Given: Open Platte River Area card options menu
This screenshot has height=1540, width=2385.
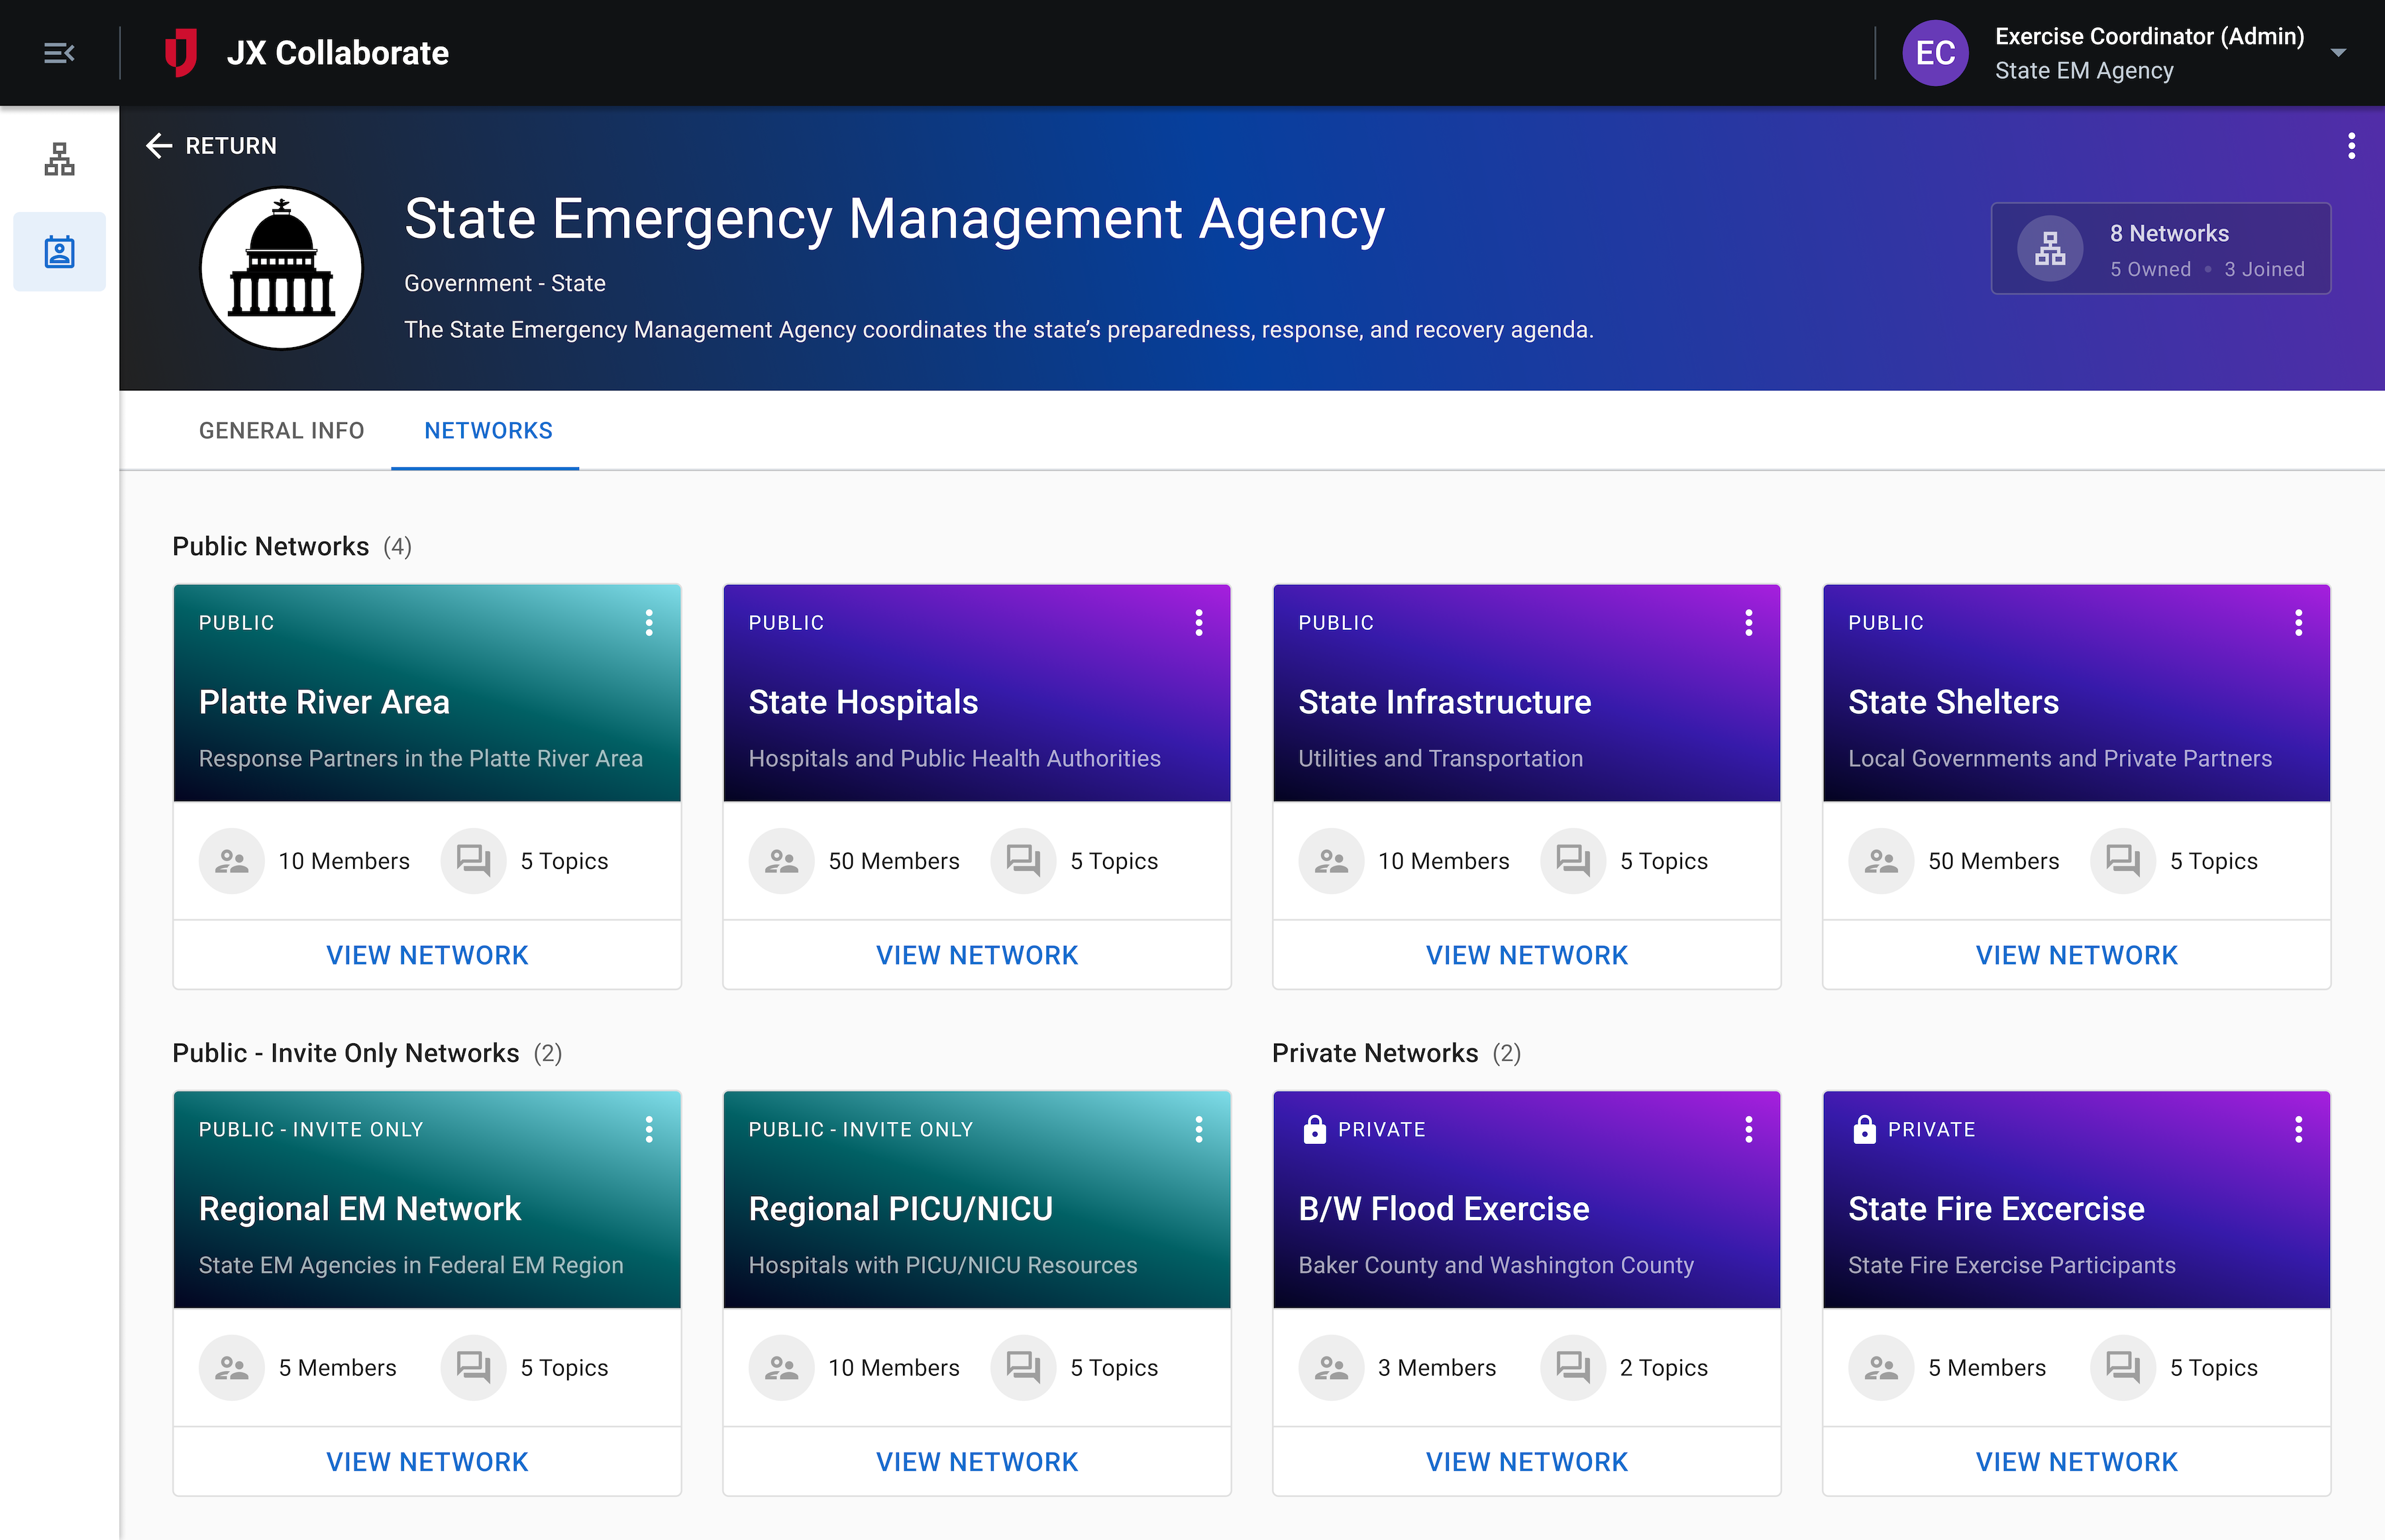Looking at the screenshot, I should tap(649, 623).
